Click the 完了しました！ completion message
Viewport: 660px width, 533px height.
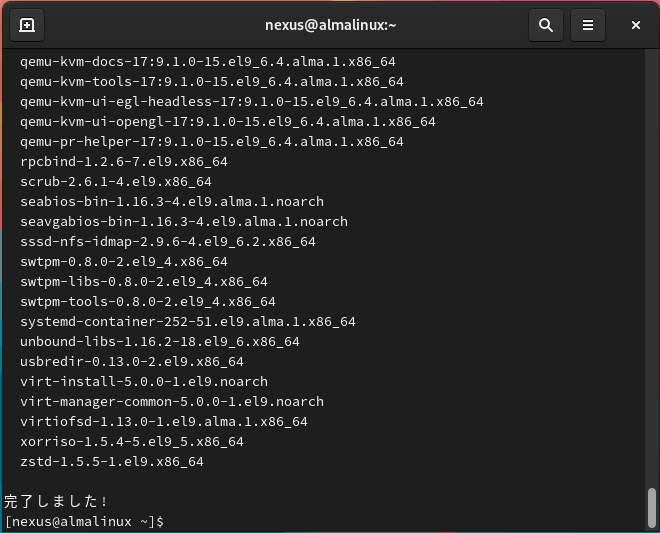point(56,500)
